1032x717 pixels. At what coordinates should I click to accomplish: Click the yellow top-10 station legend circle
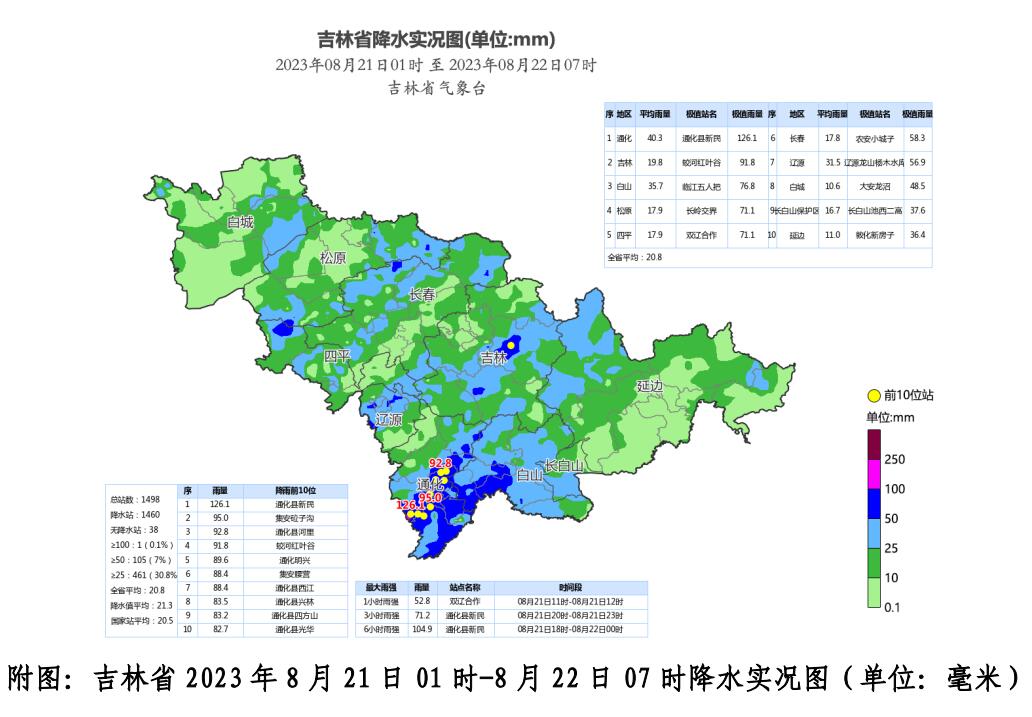pos(872,396)
